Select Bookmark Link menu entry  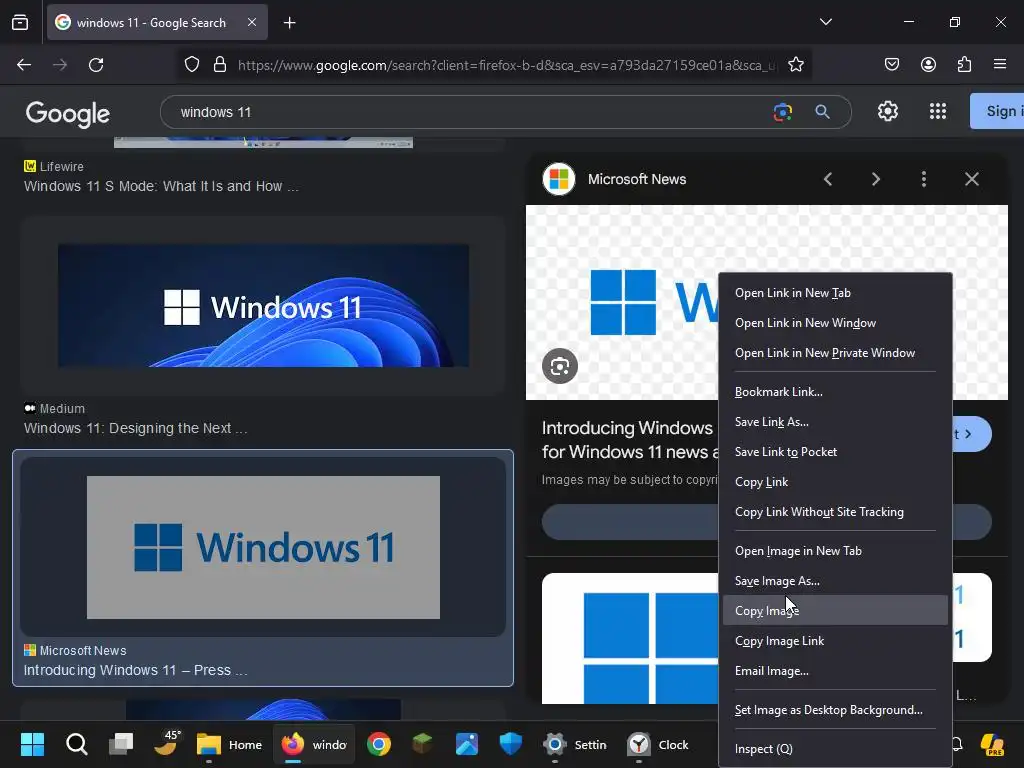835,392
